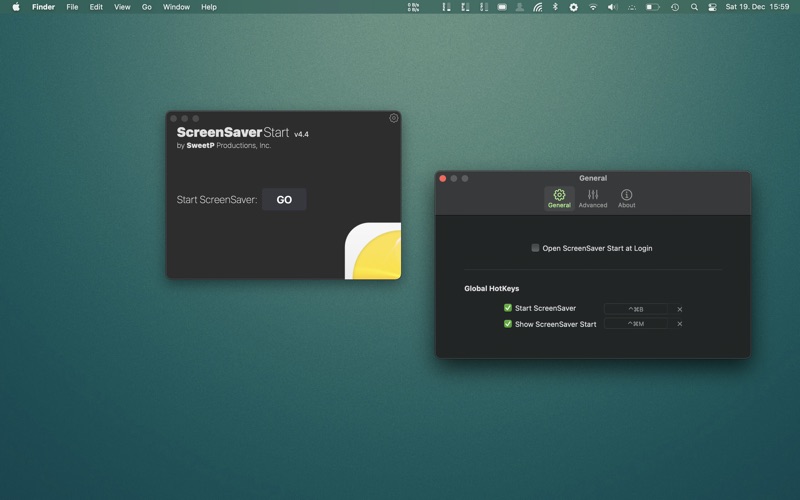
Task: Click the ScreenSaver Start app title text
Action: coord(233,133)
